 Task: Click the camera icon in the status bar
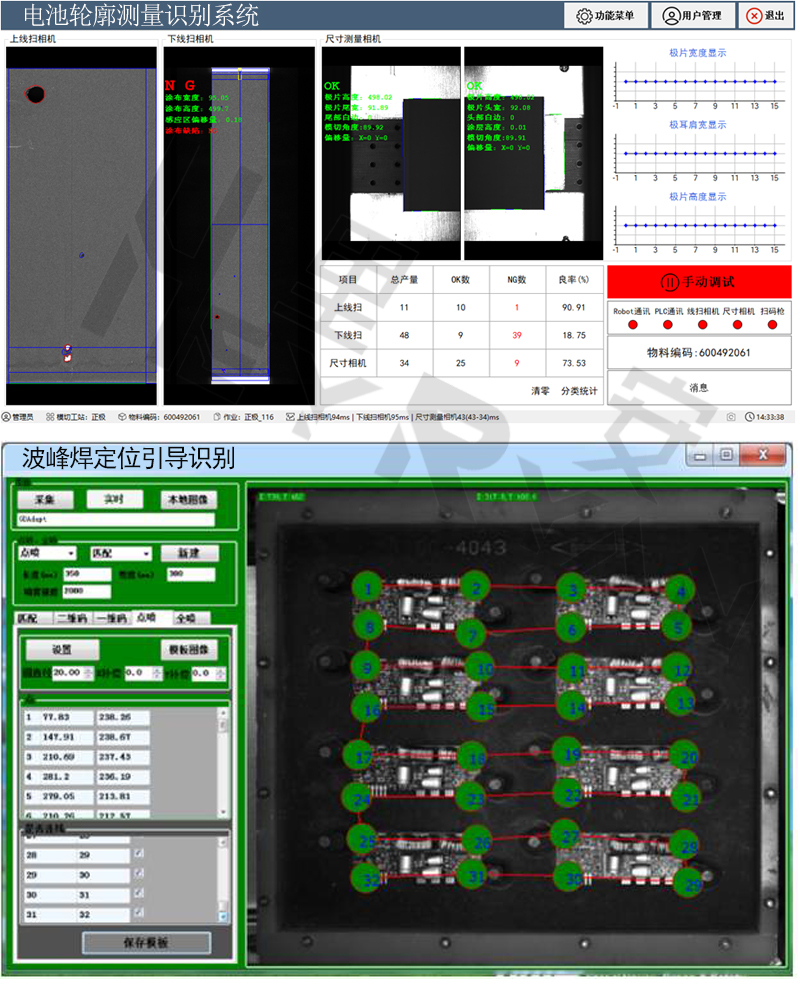pos(731,417)
